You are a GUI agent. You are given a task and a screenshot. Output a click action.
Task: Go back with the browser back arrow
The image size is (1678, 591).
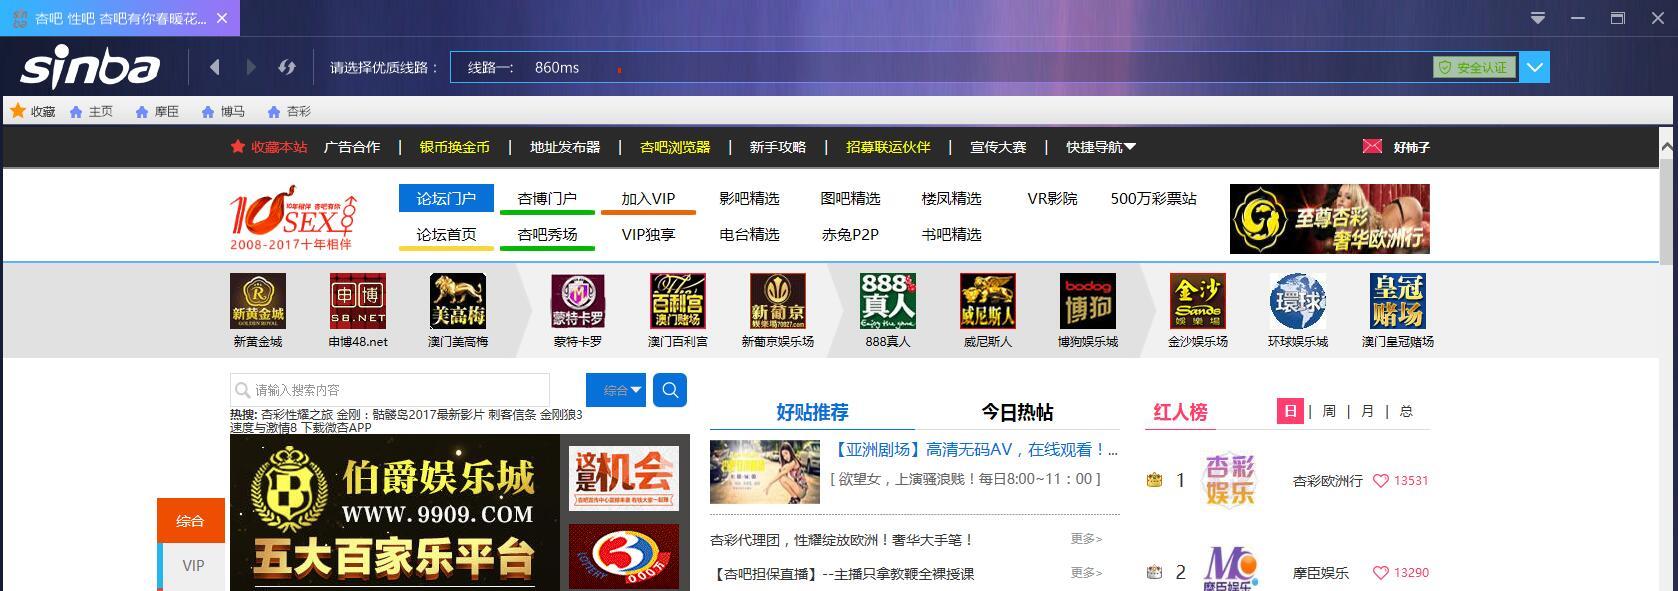pos(214,67)
